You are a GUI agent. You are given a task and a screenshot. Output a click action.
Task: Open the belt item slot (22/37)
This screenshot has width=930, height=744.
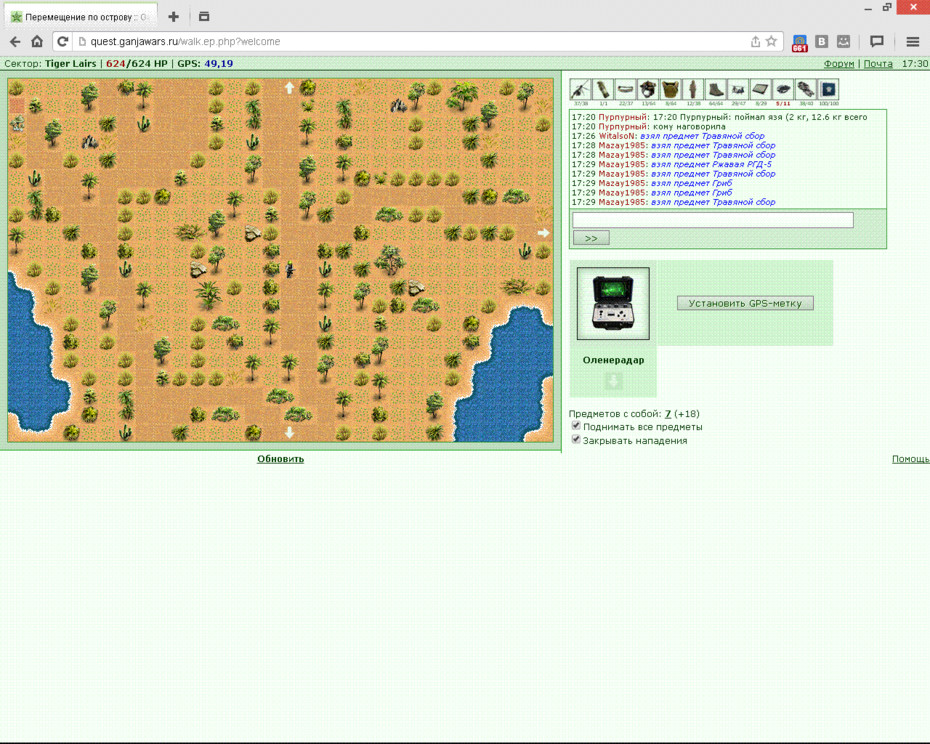626,90
